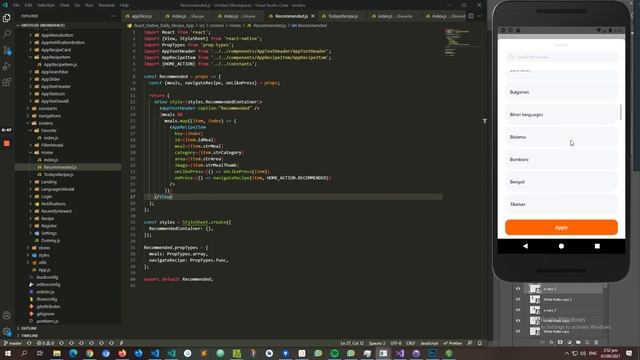This screenshot has width=640, height=360.
Task: Click the split editor icon
Action: pos(471,16)
